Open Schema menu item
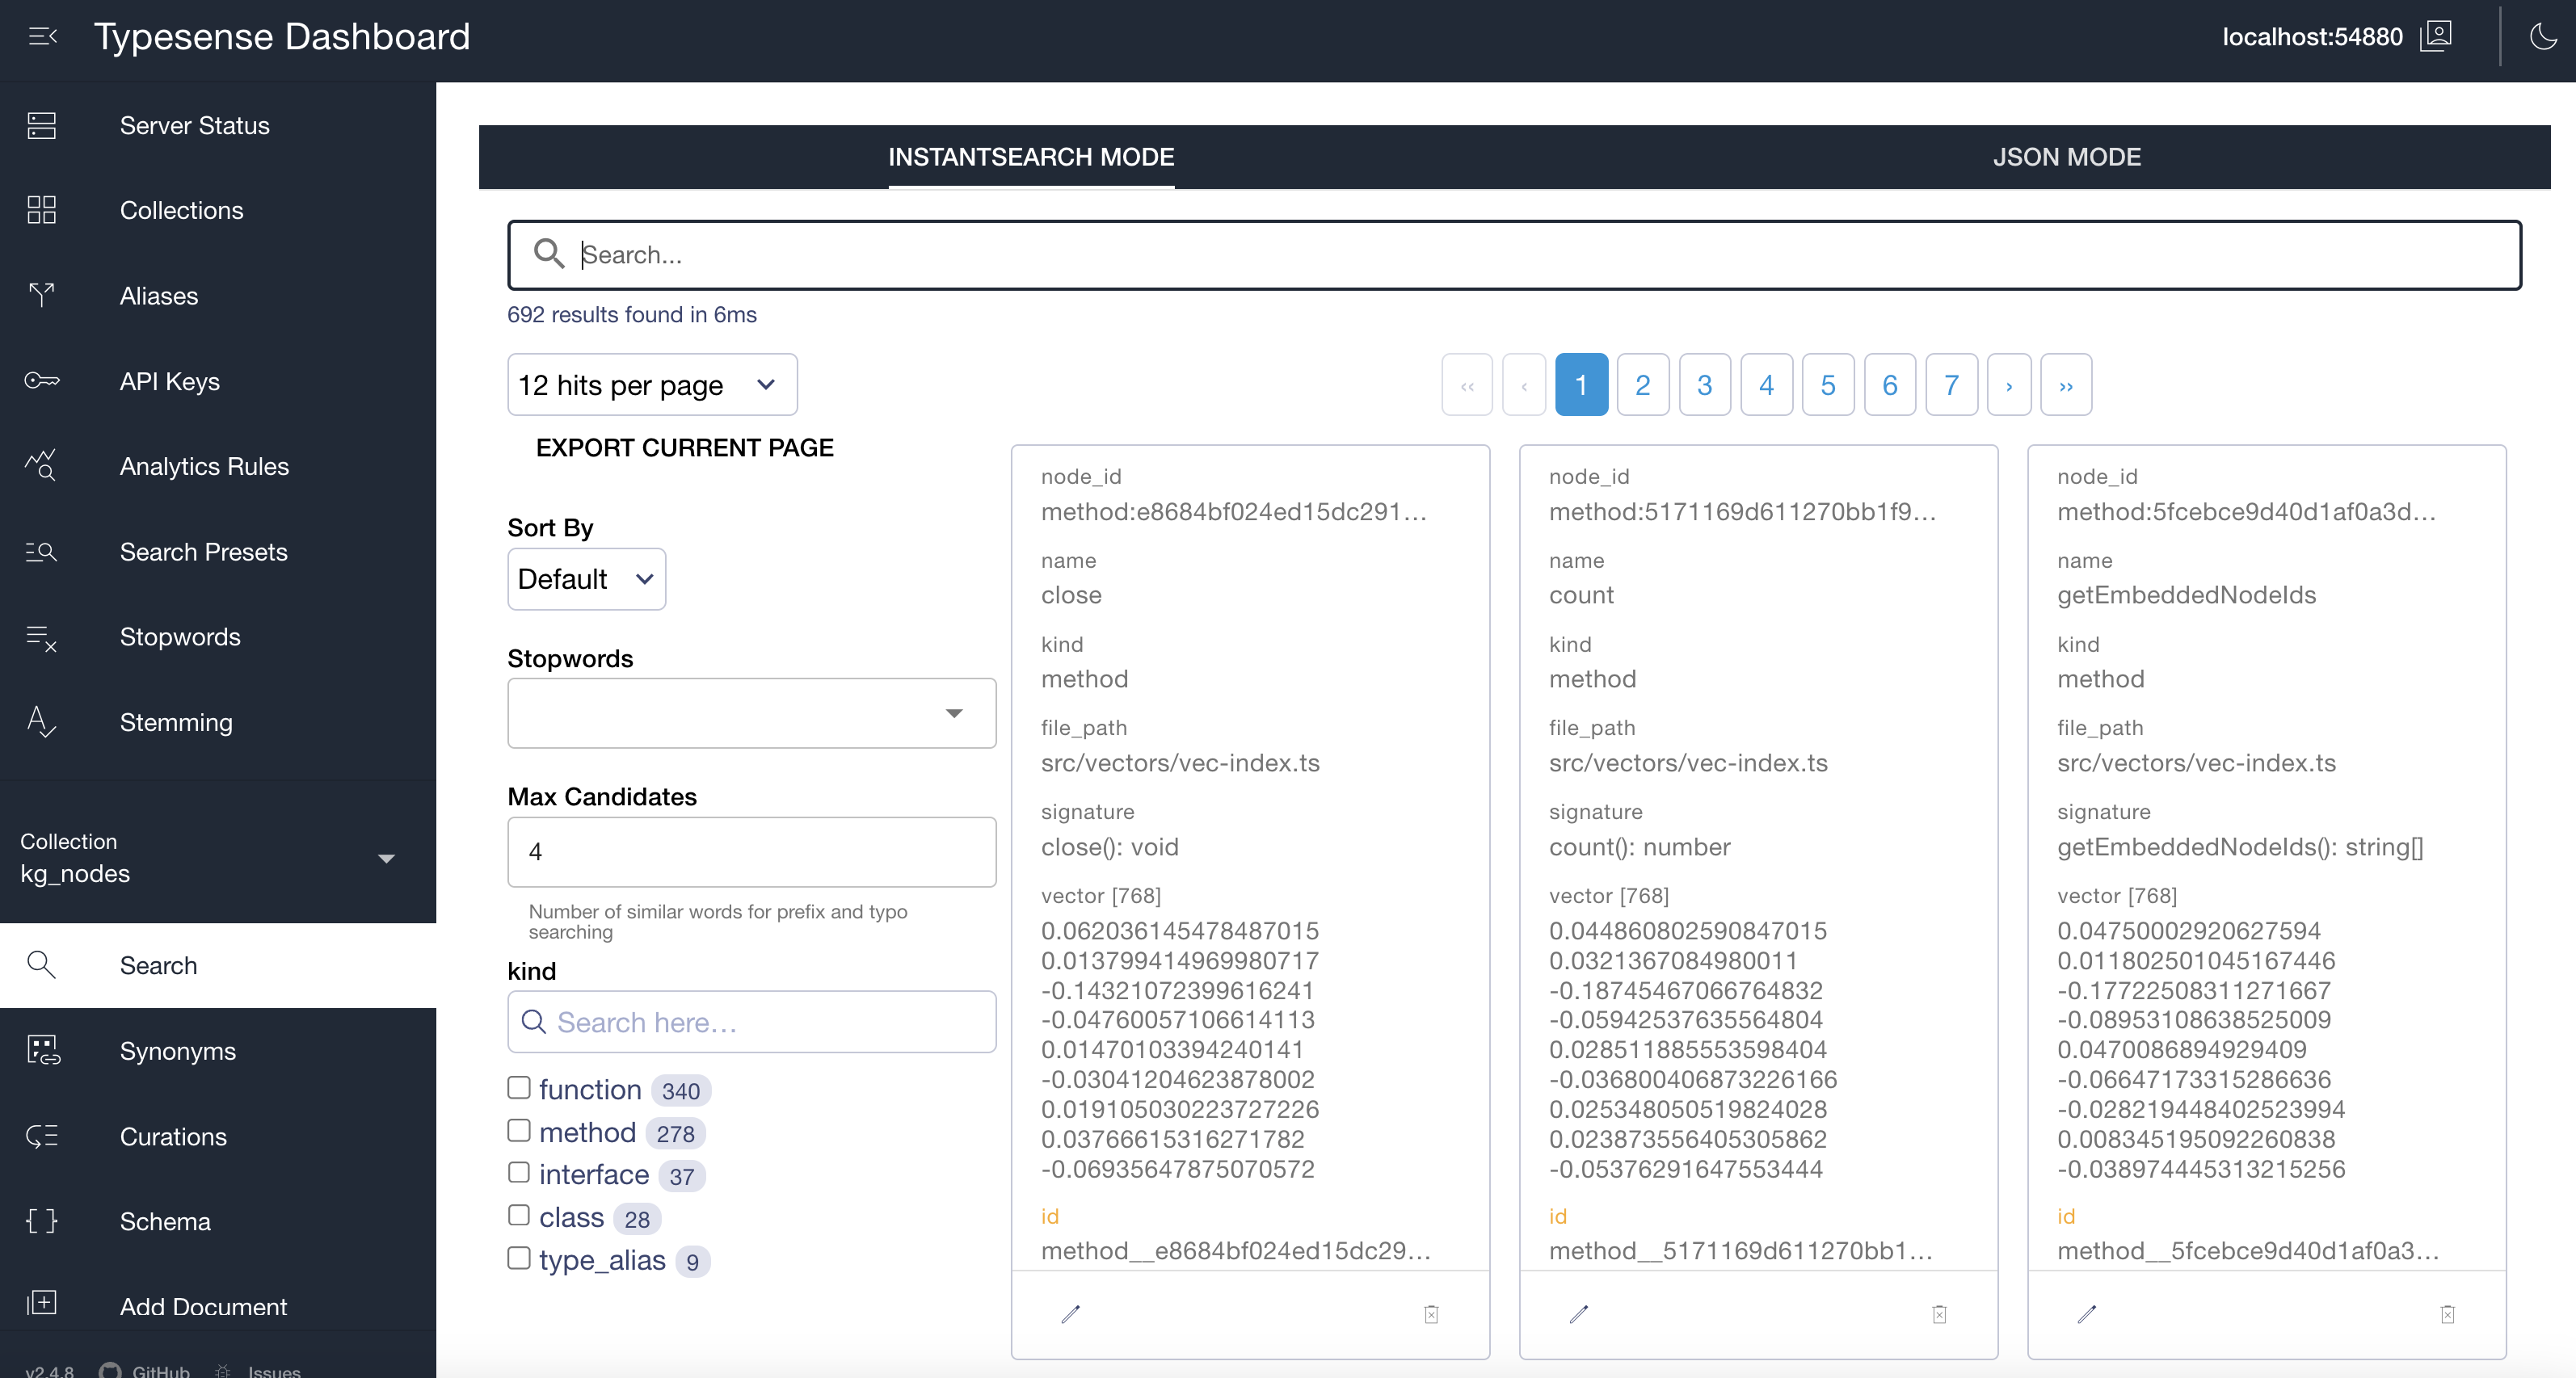Viewport: 2576px width, 1378px height. pyautogui.click(x=218, y=1221)
